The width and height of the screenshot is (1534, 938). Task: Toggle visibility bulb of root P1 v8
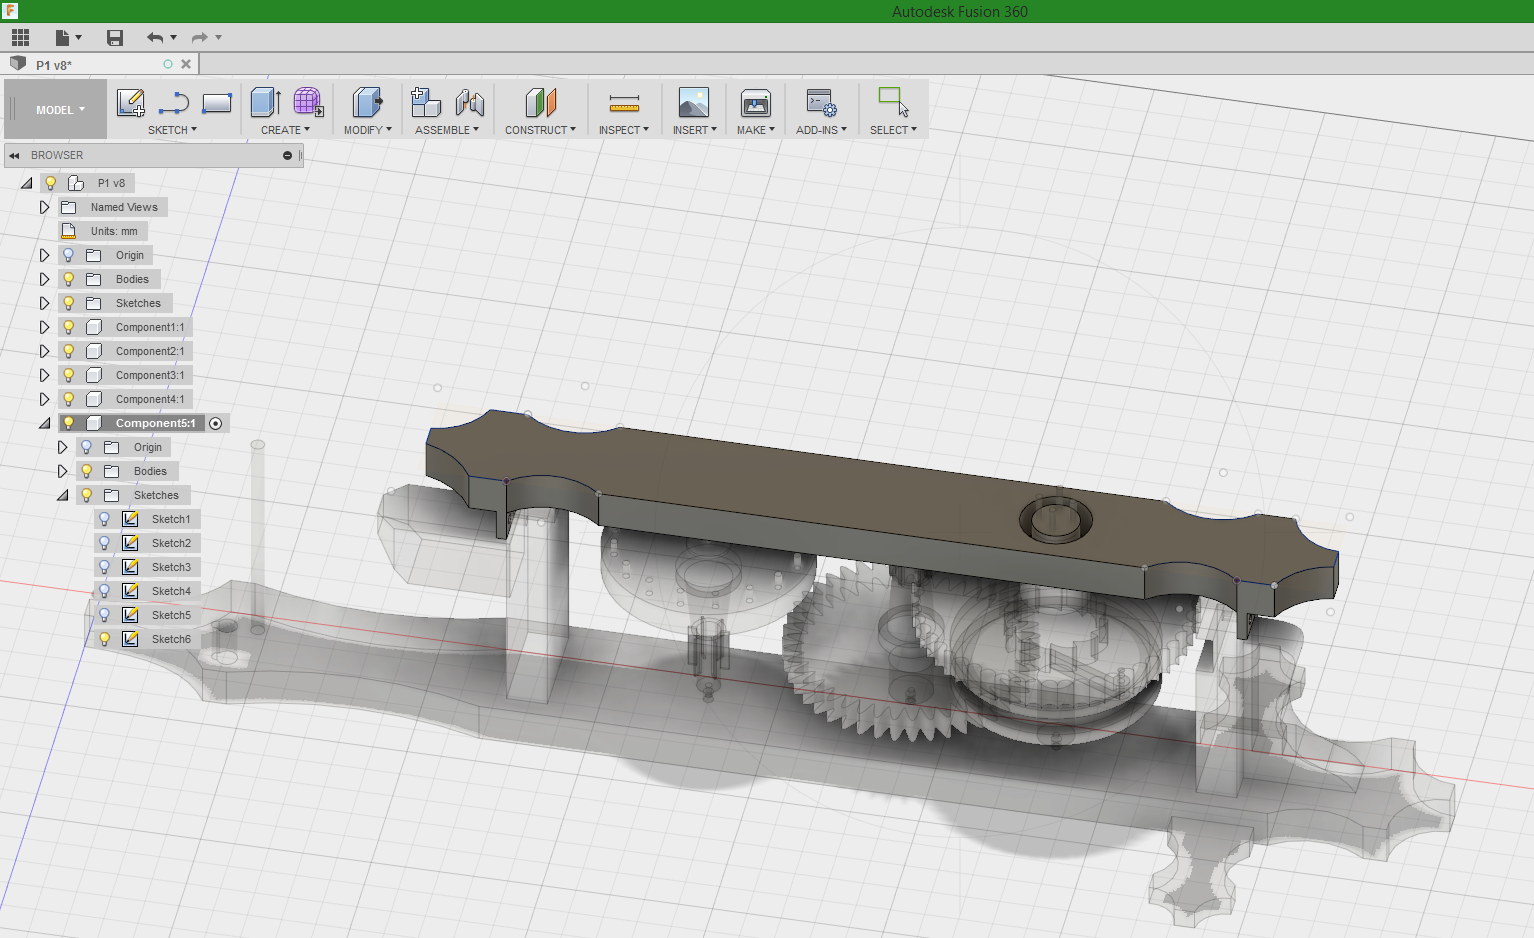click(50, 183)
